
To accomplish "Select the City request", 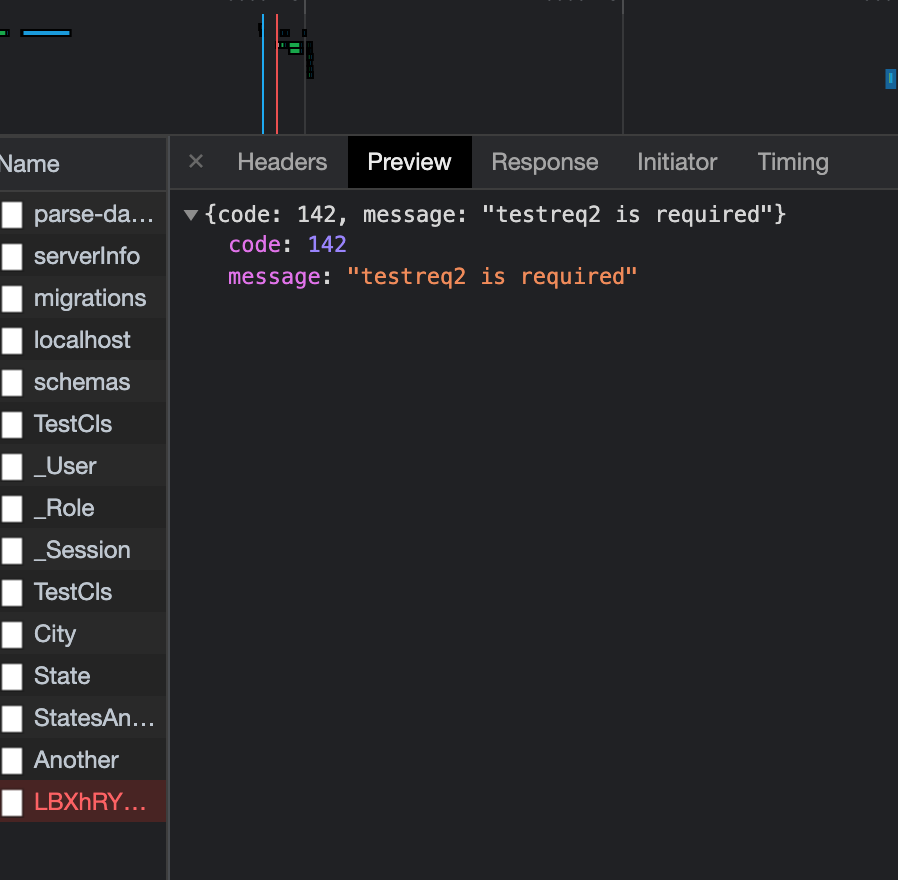I will pos(83,634).
